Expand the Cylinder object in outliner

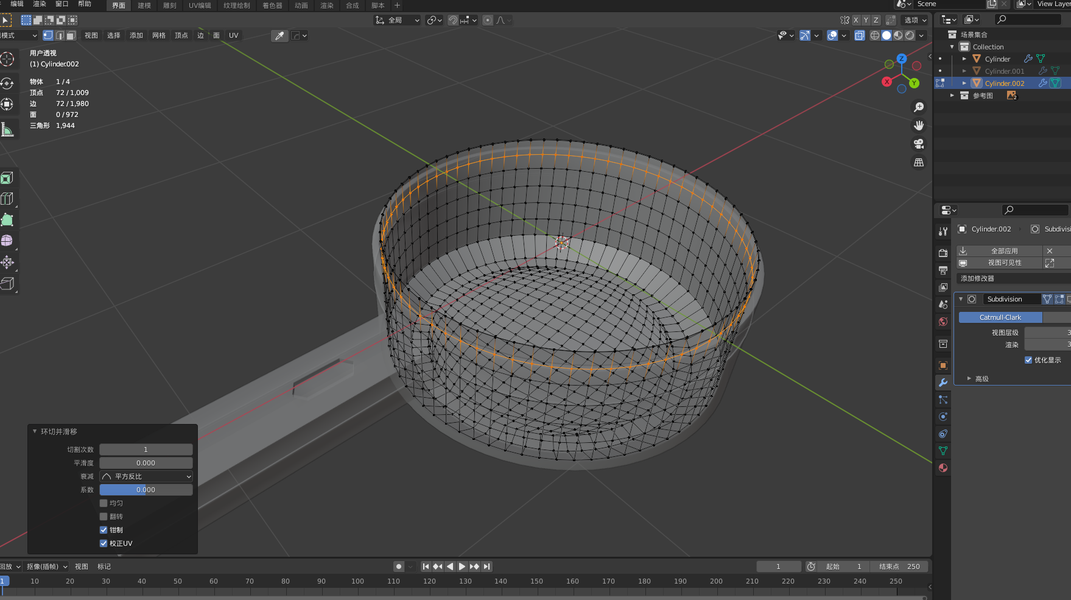click(x=964, y=59)
